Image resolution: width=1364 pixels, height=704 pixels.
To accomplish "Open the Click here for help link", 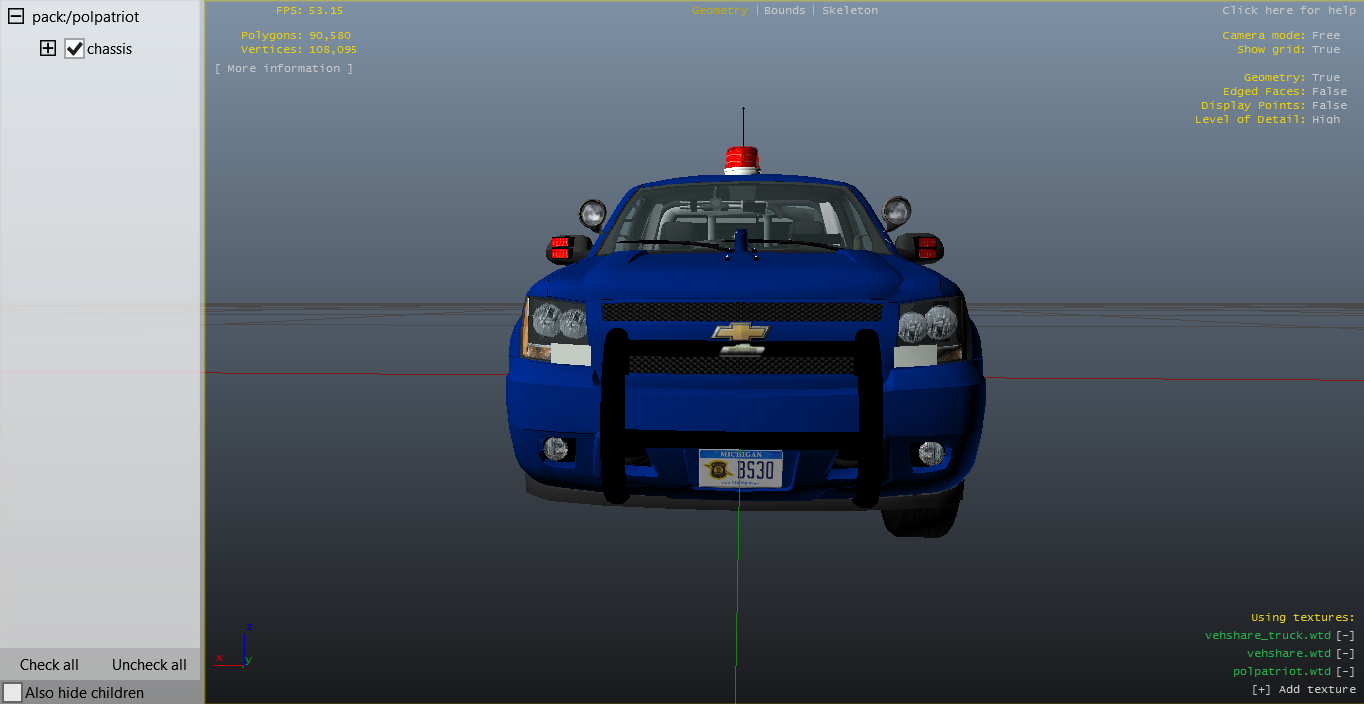I will click(x=1288, y=10).
